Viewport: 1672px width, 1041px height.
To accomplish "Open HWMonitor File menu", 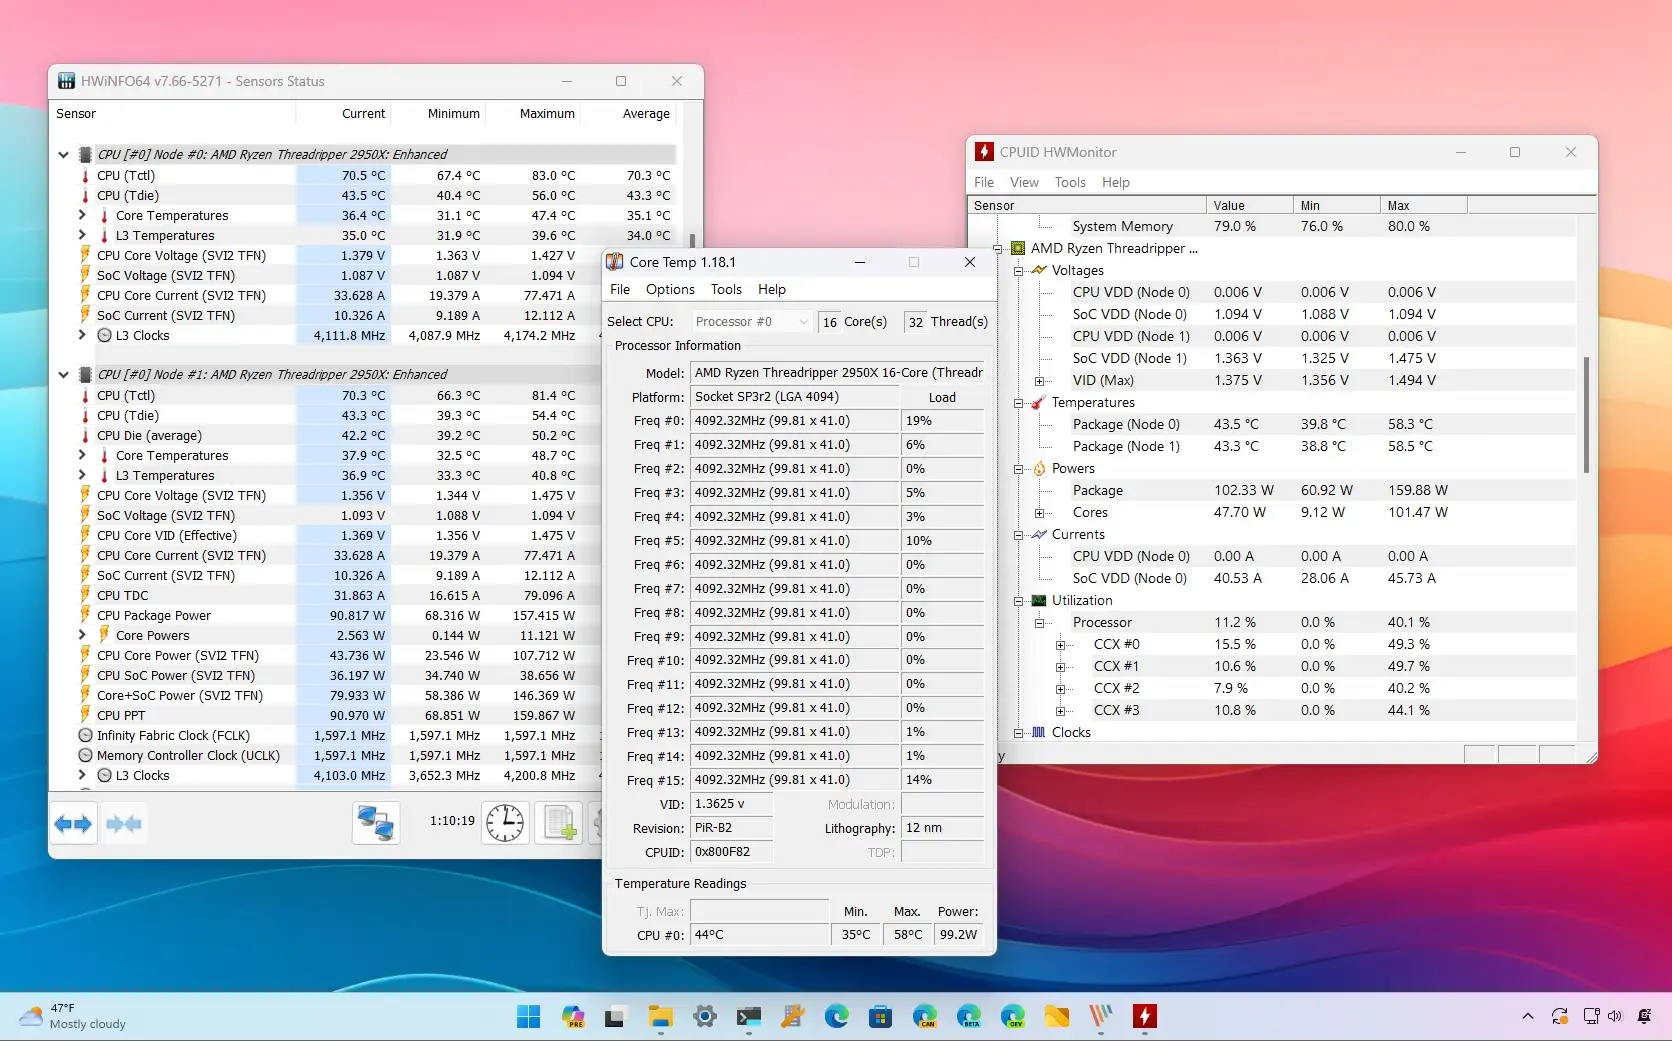I will coord(984,182).
